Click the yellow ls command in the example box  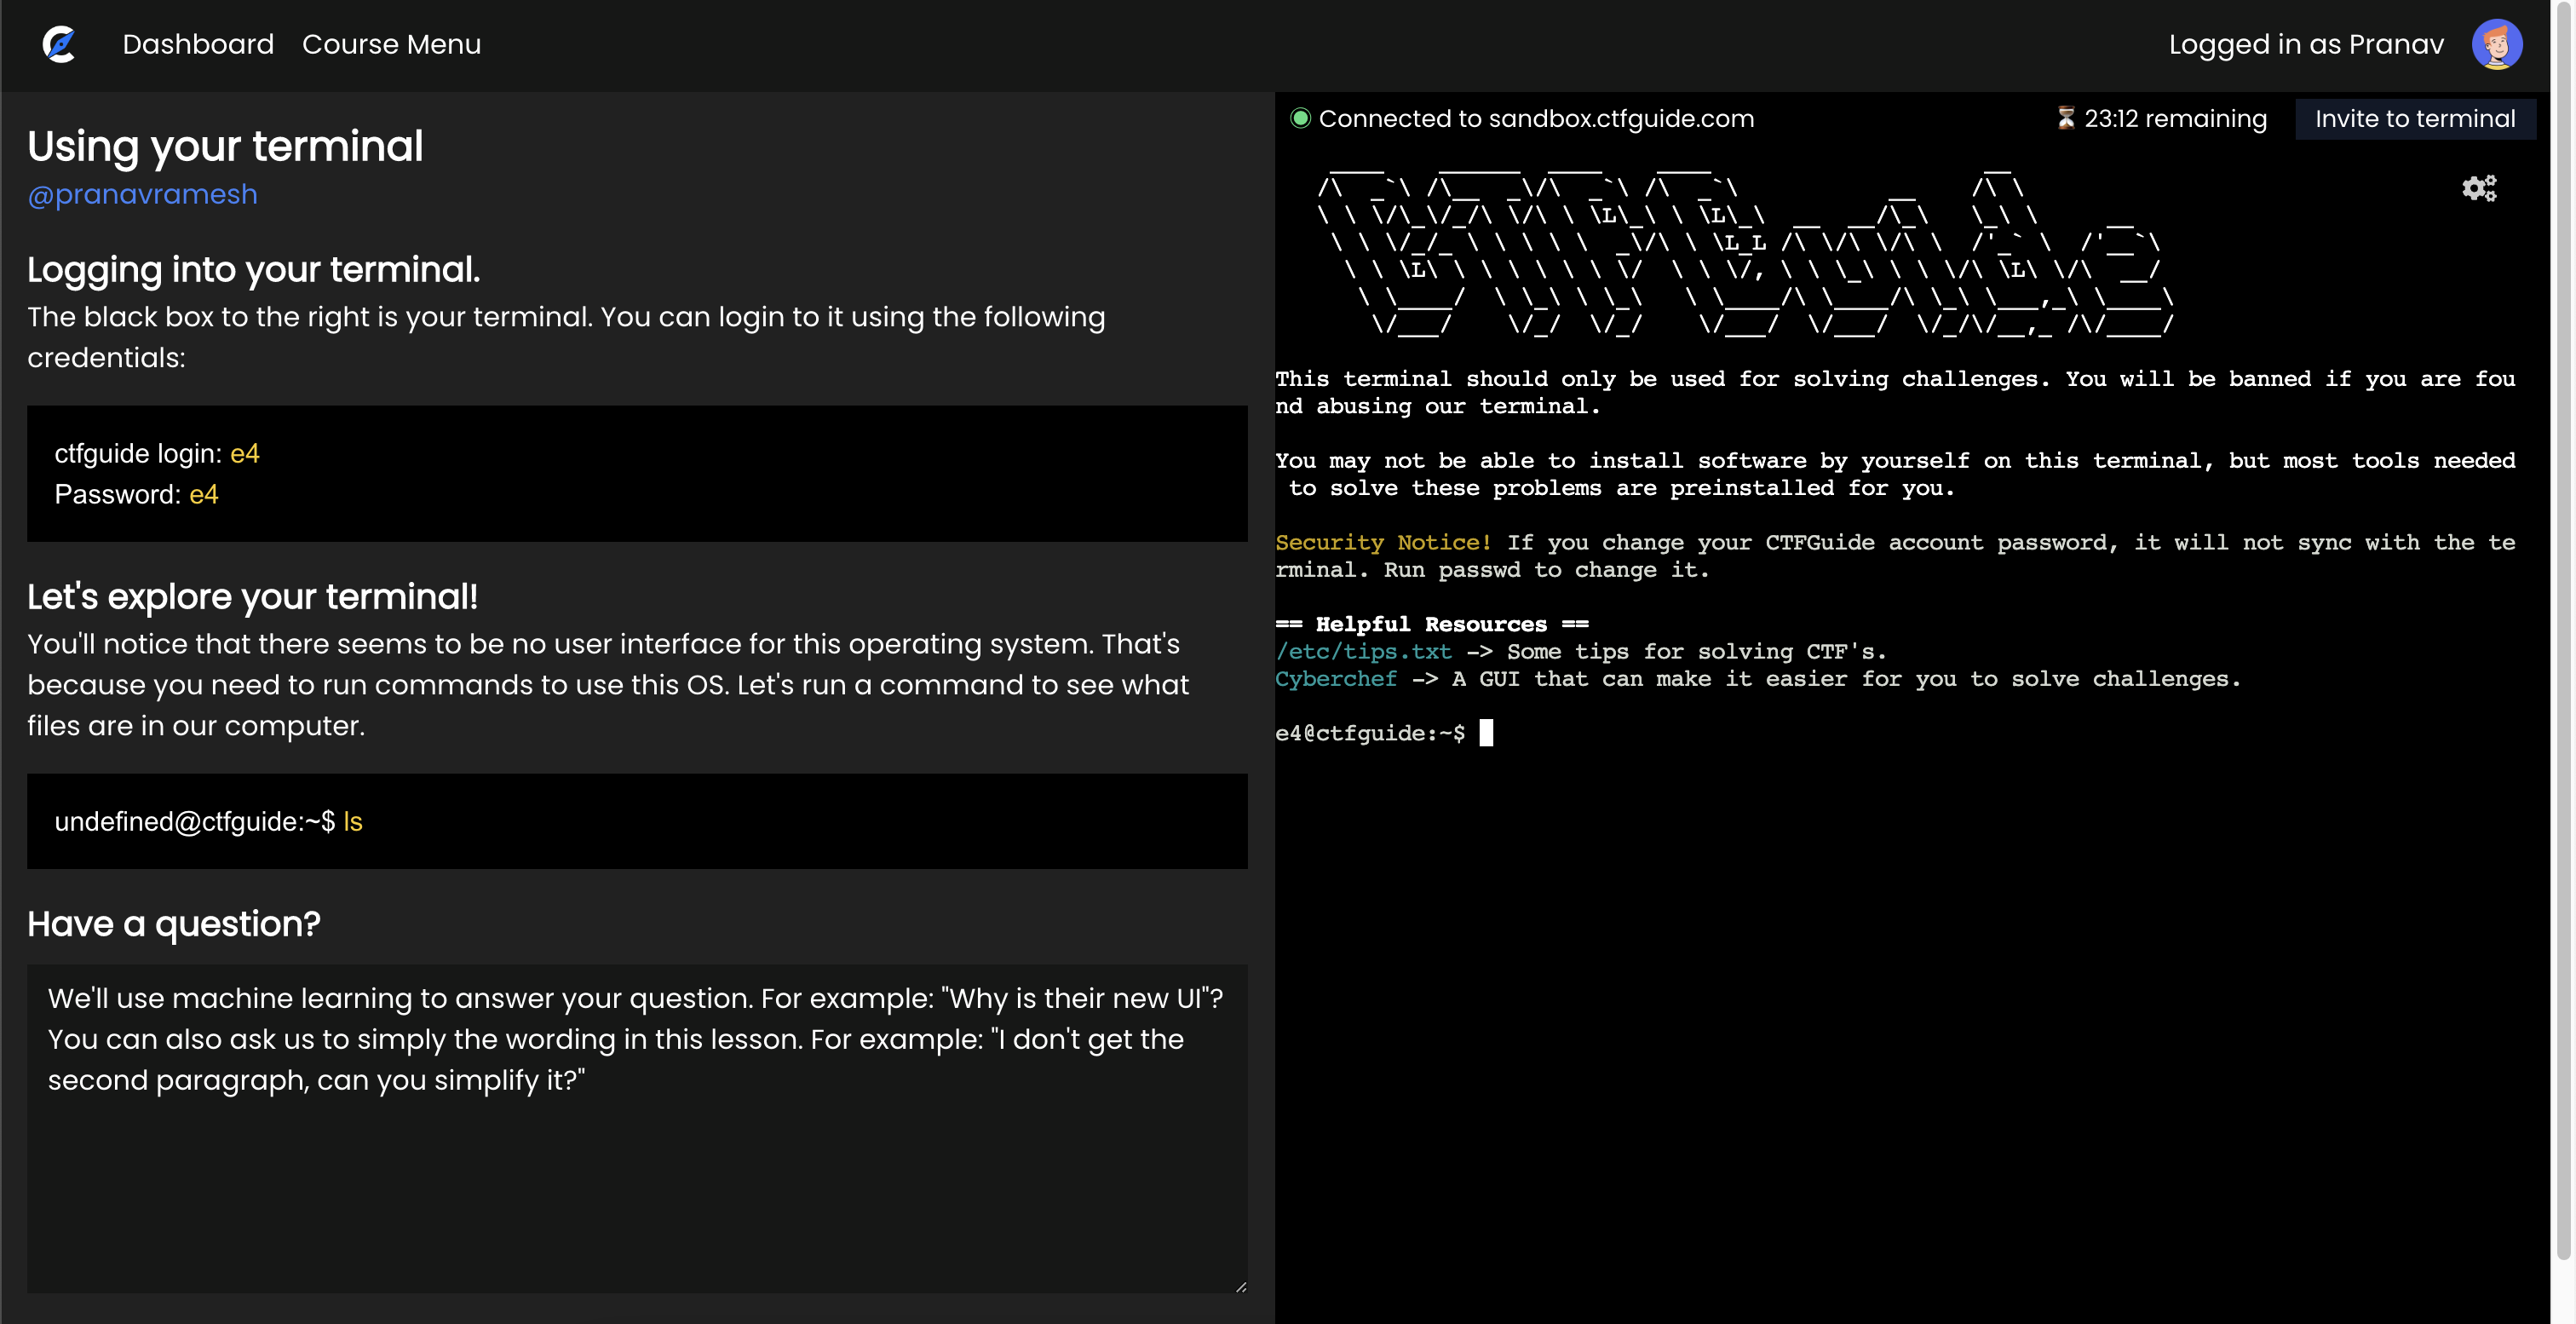tap(352, 821)
